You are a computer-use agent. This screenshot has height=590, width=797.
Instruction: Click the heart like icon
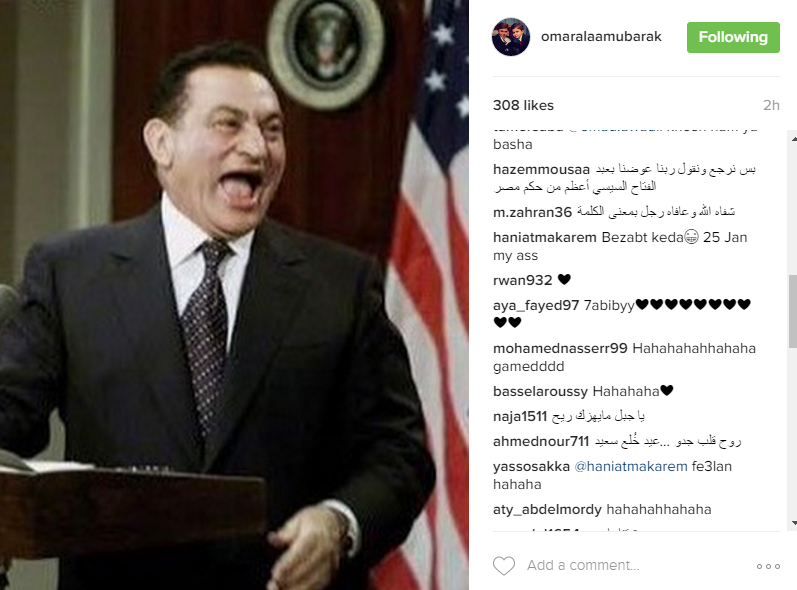[504, 566]
